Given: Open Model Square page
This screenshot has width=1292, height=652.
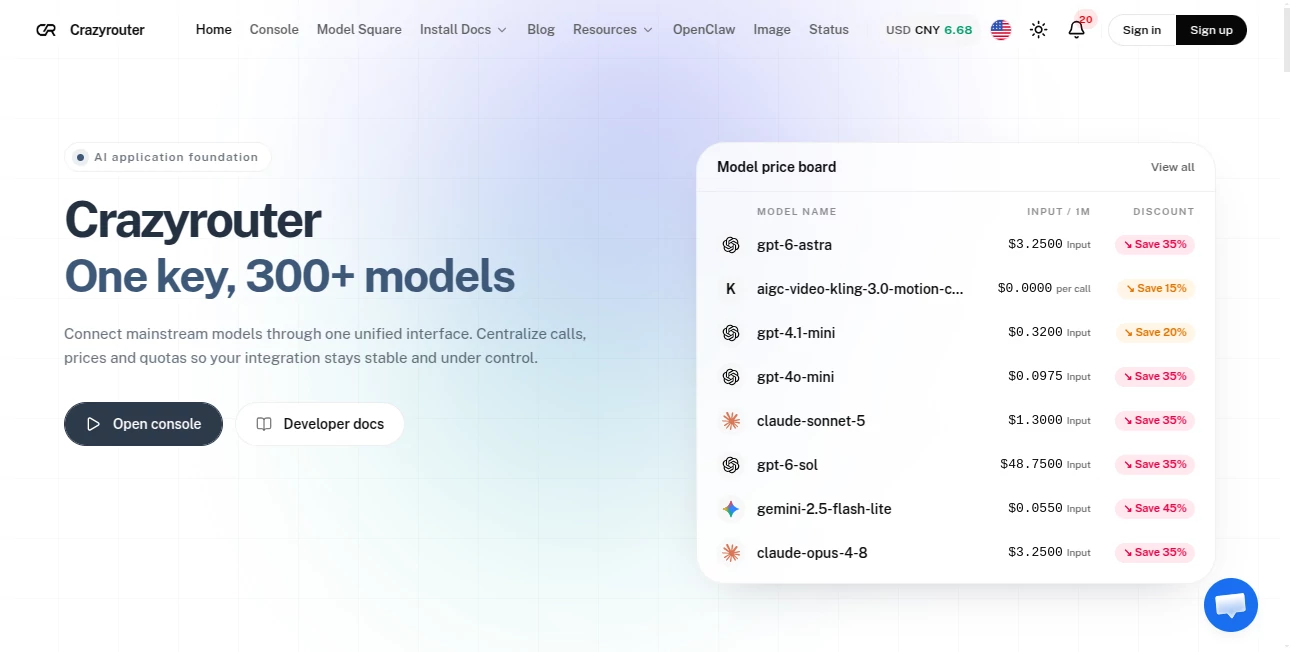Looking at the screenshot, I should point(359,30).
